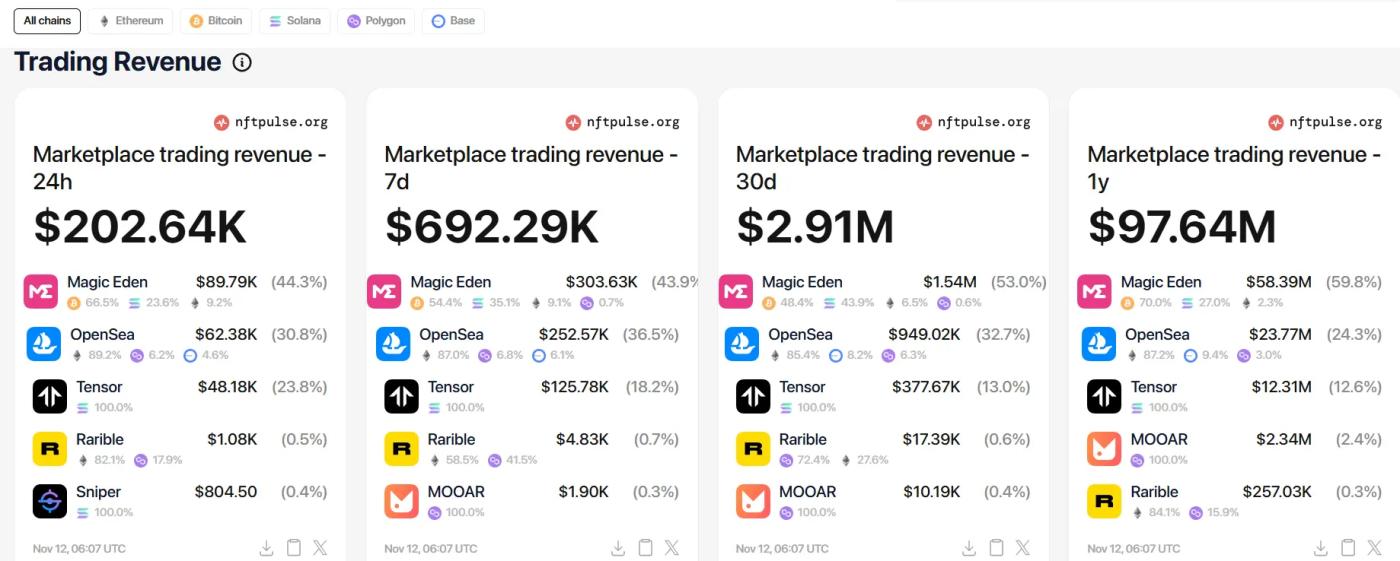Open nftpulse.org link on the 30d card
The height and width of the screenshot is (561, 1400).
[x=974, y=122]
